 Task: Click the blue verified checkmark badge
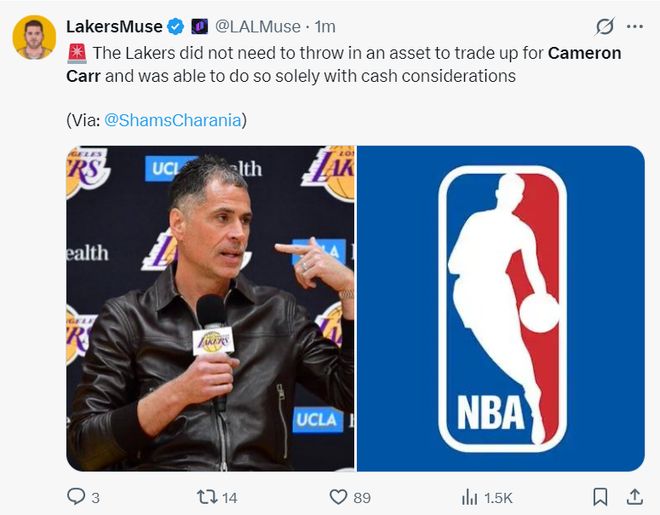[x=176, y=27]
